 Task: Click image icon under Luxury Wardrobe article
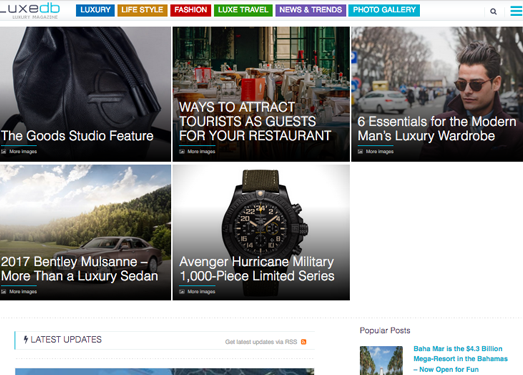360,151
